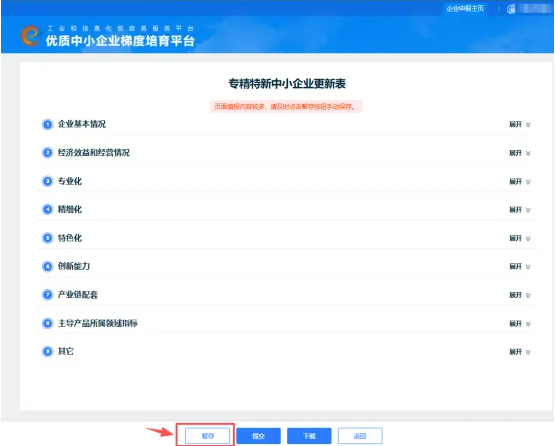Click number 1 badge beside 企业基本情况

pyautogui.click(x=47, y=124)
